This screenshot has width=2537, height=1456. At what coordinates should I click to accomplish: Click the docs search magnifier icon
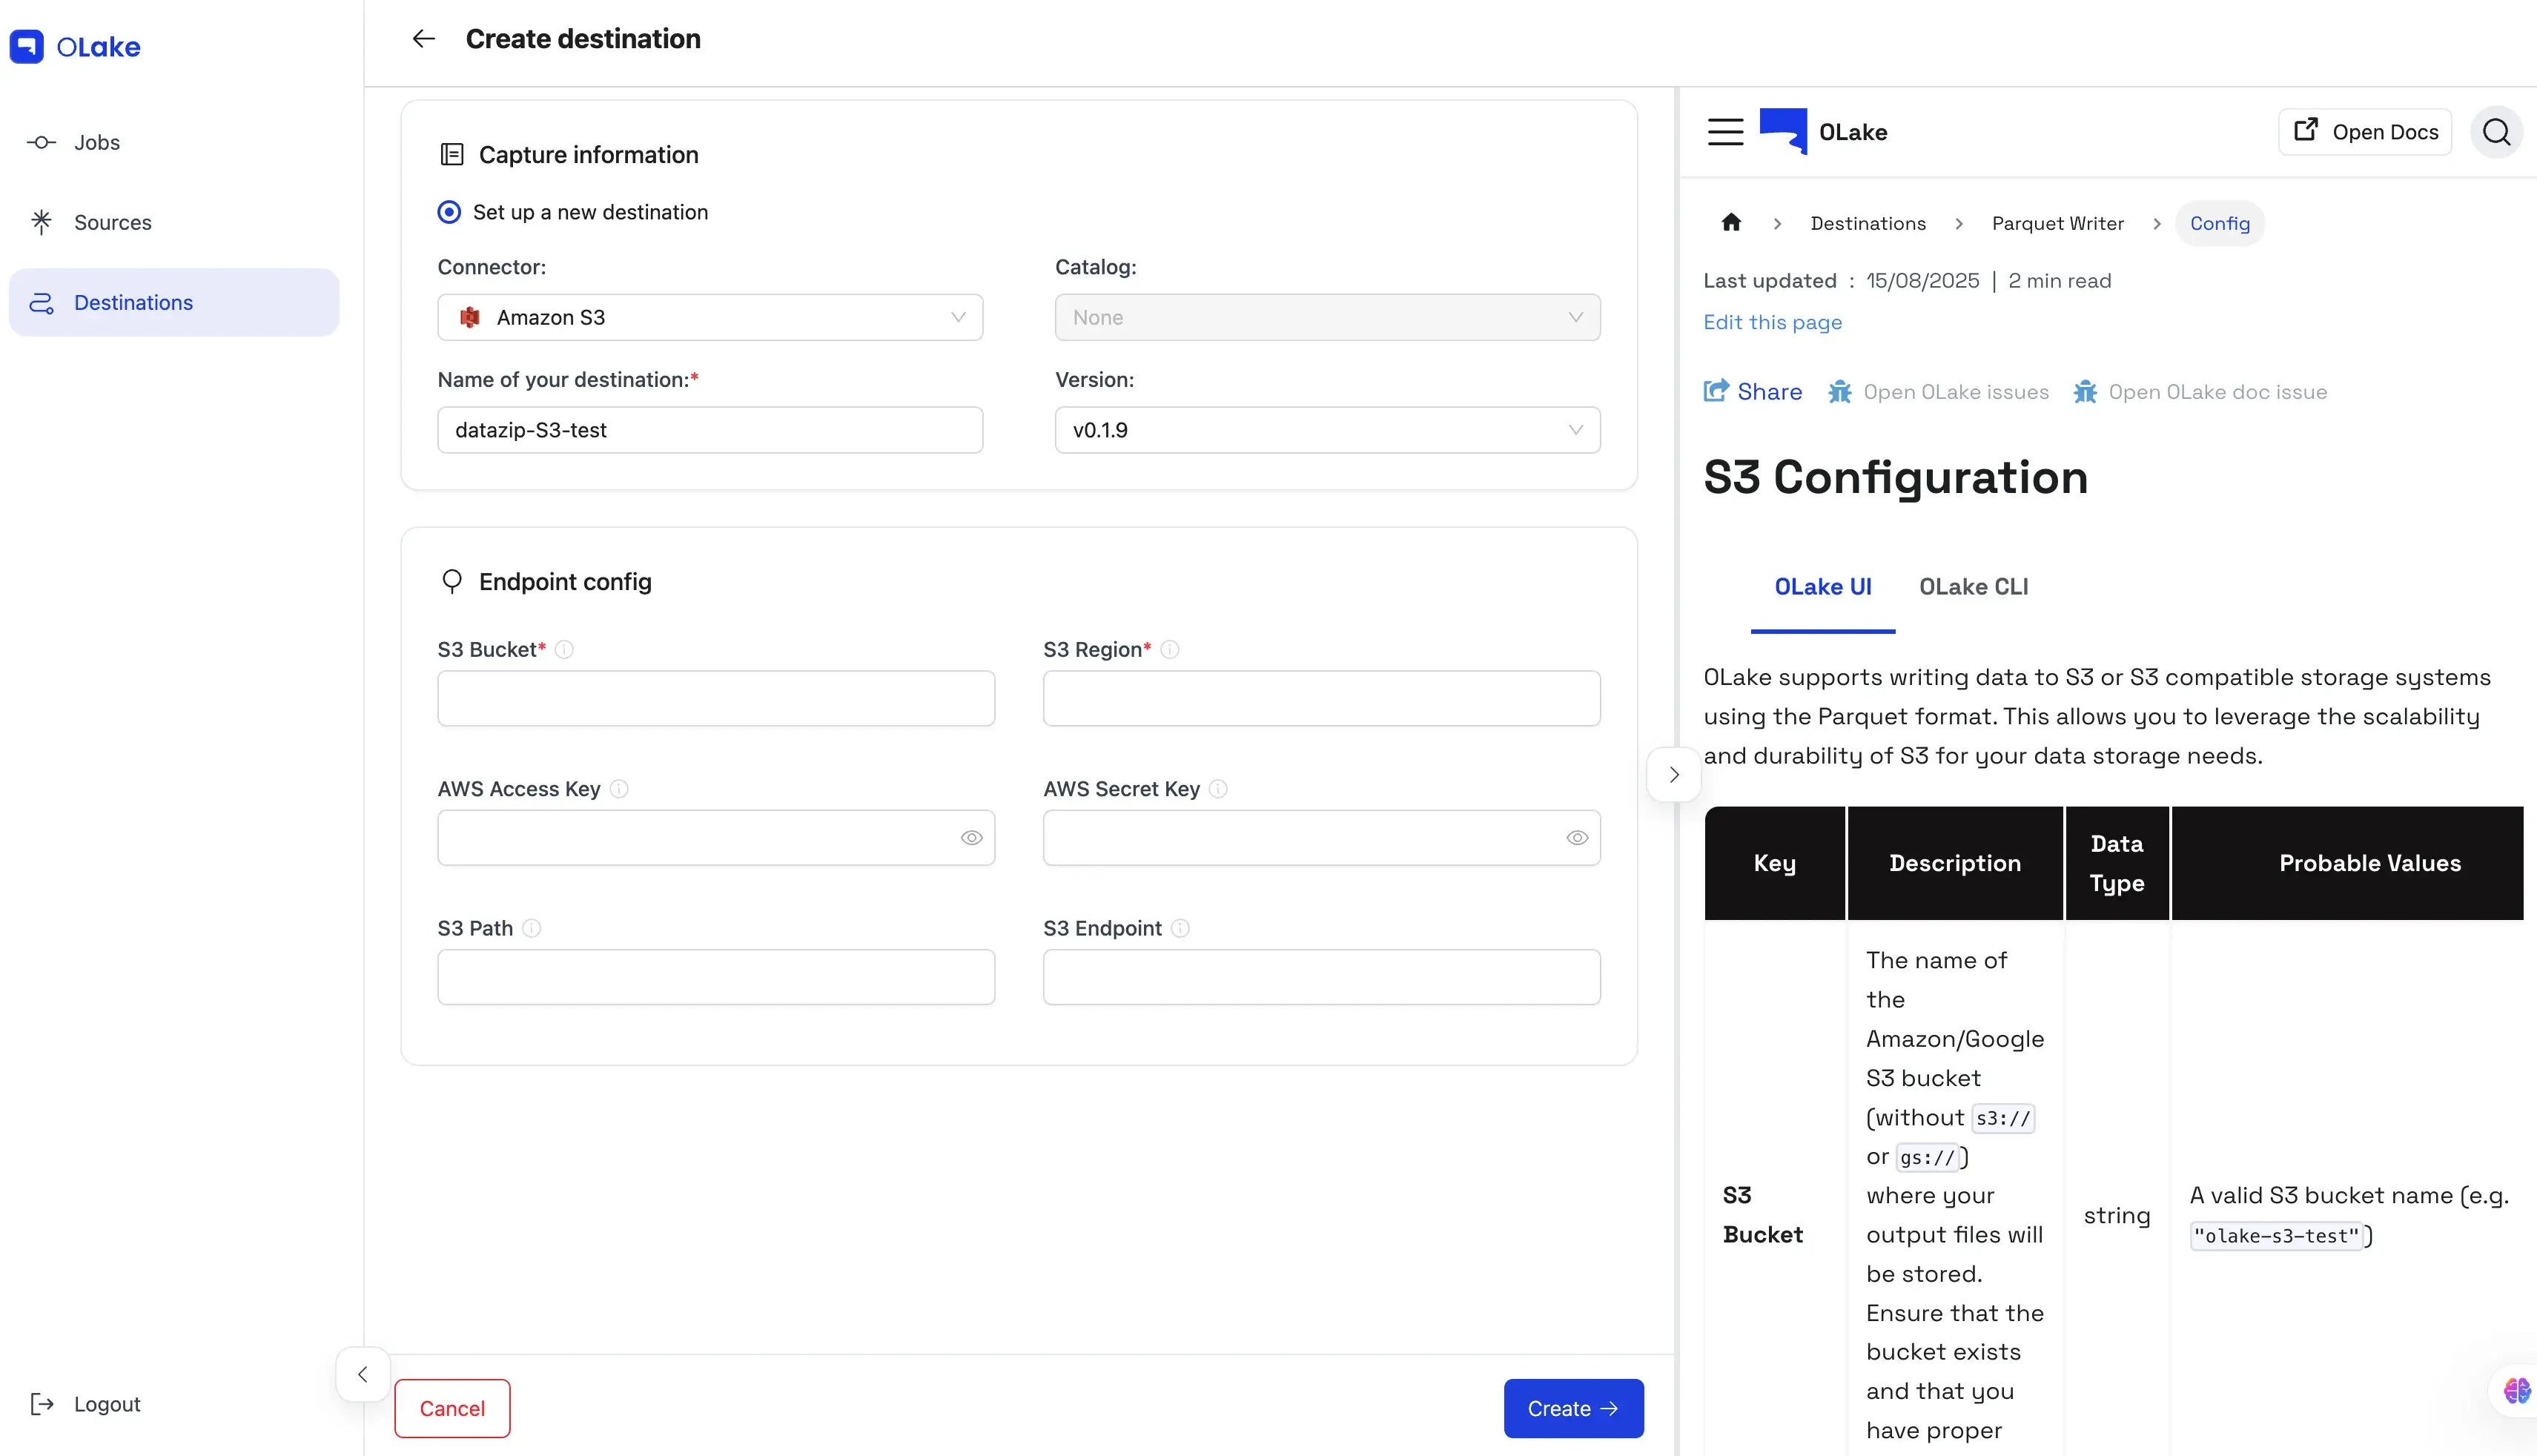[2496, 132]
